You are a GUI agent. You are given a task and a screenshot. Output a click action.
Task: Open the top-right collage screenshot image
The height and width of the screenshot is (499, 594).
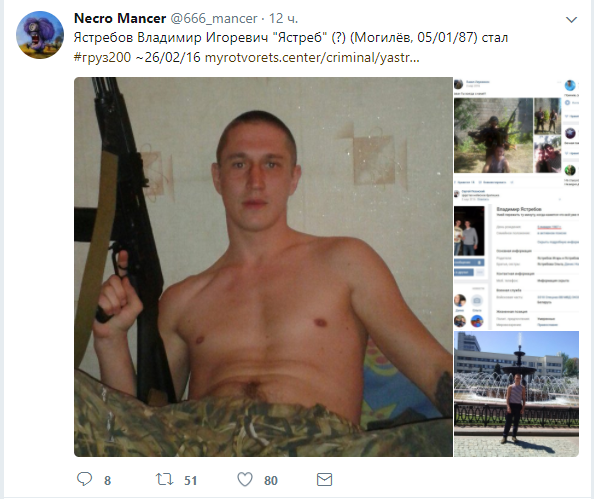click(x=516, y=133)
